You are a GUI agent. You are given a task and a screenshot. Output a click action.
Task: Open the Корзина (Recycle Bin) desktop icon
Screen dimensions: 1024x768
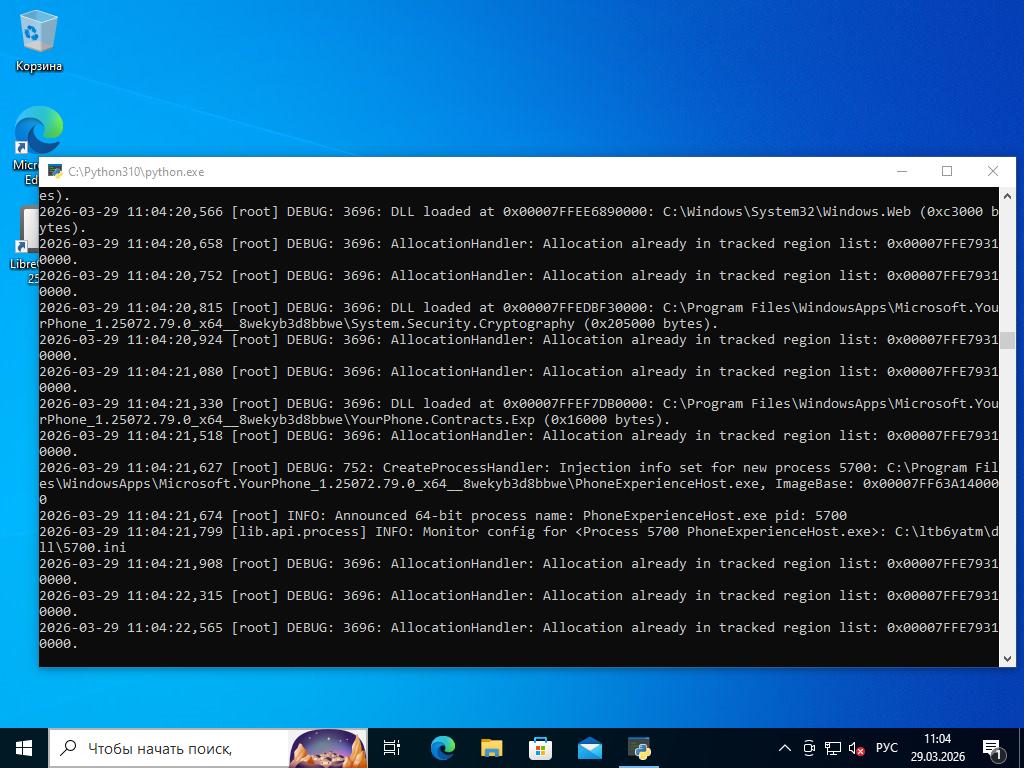pos(38,40)
